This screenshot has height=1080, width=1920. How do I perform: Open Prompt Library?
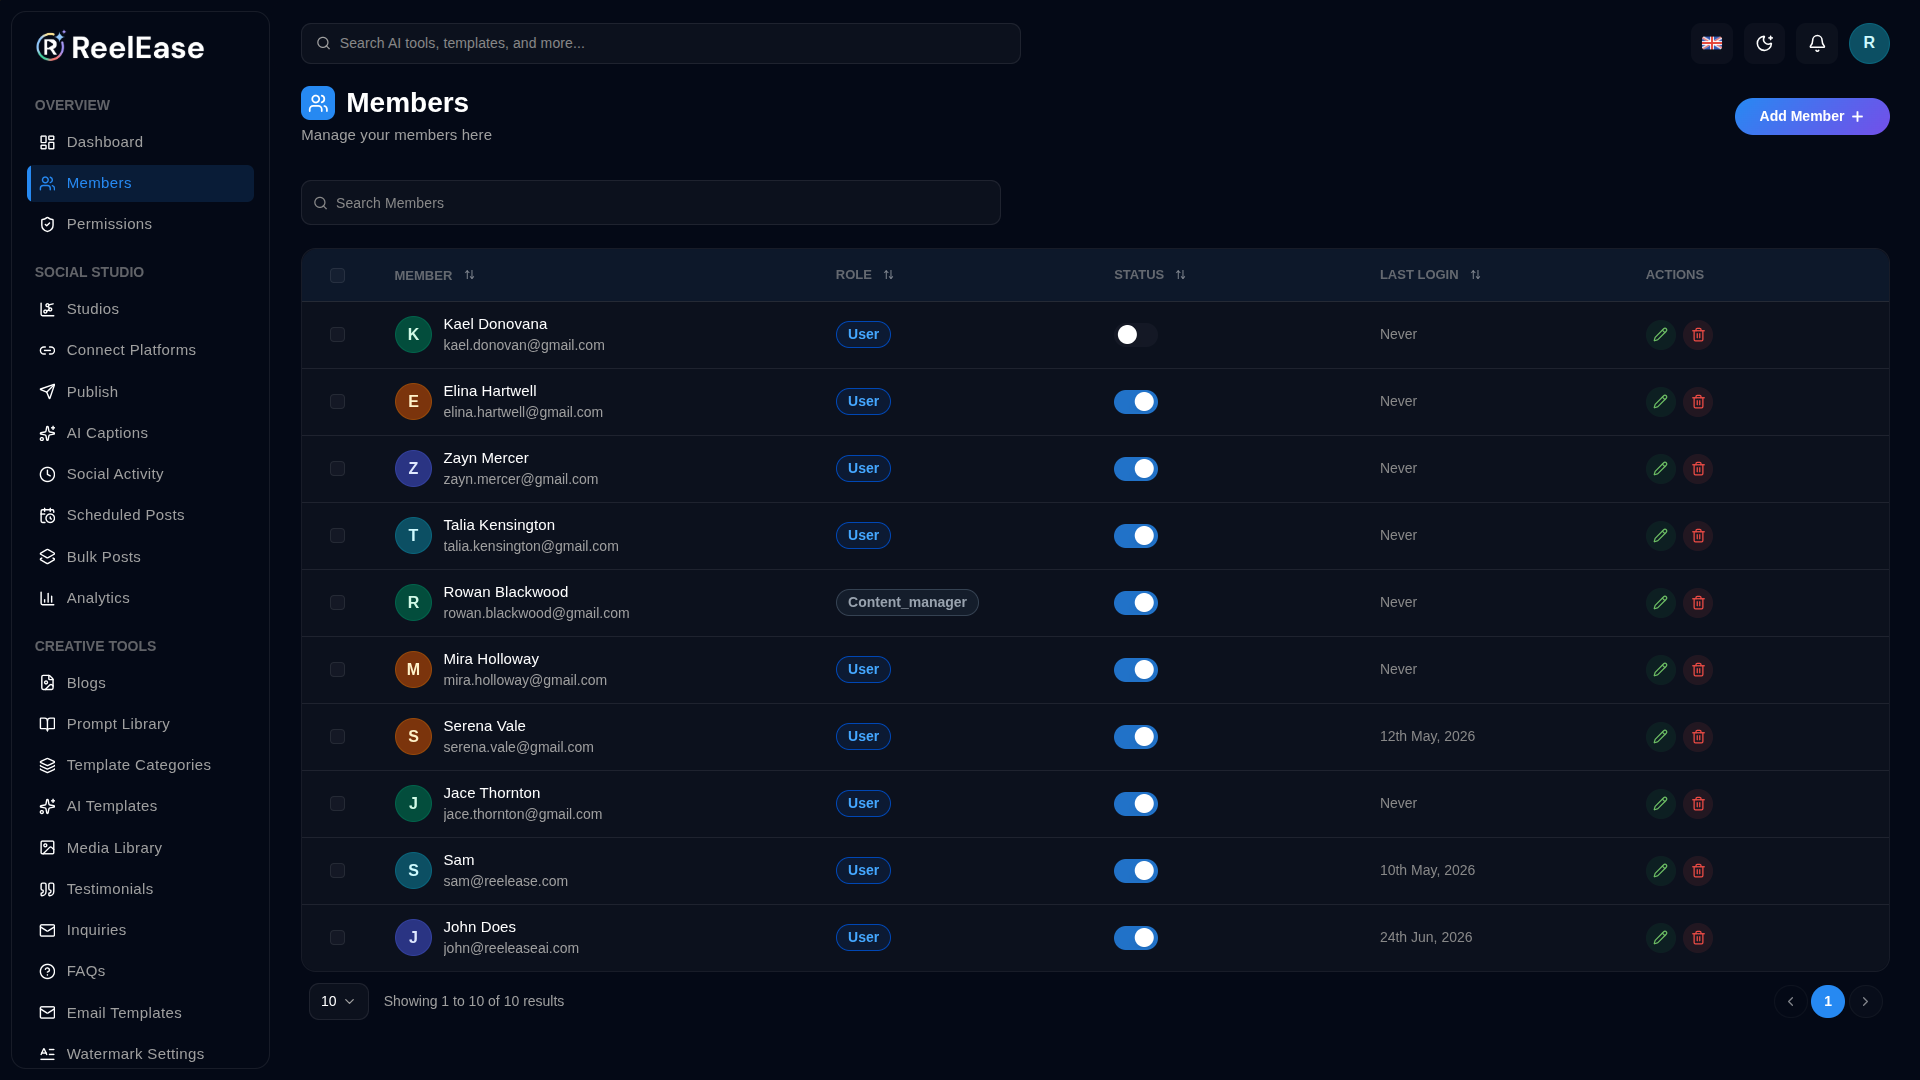(140, 724)
